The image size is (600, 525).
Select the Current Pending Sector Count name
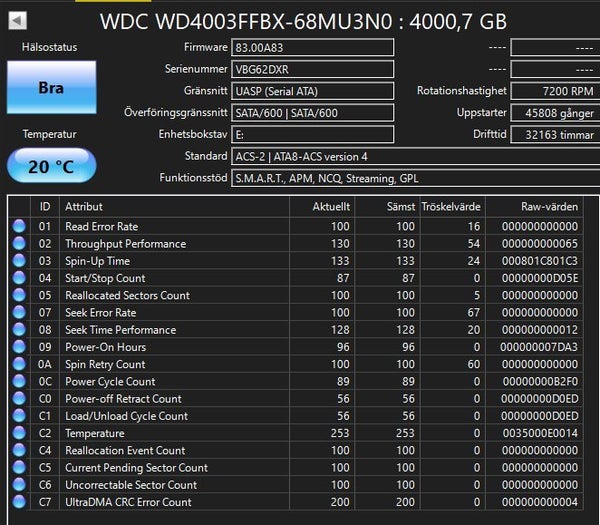point(136,468)
